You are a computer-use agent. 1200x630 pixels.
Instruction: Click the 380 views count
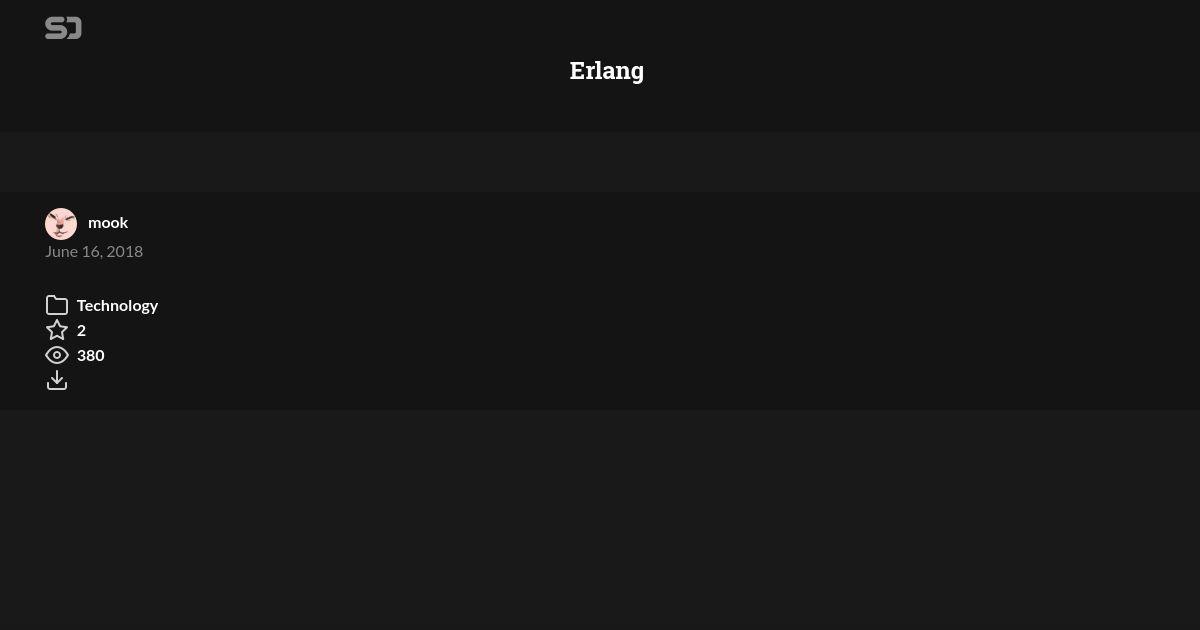point(91,355)
